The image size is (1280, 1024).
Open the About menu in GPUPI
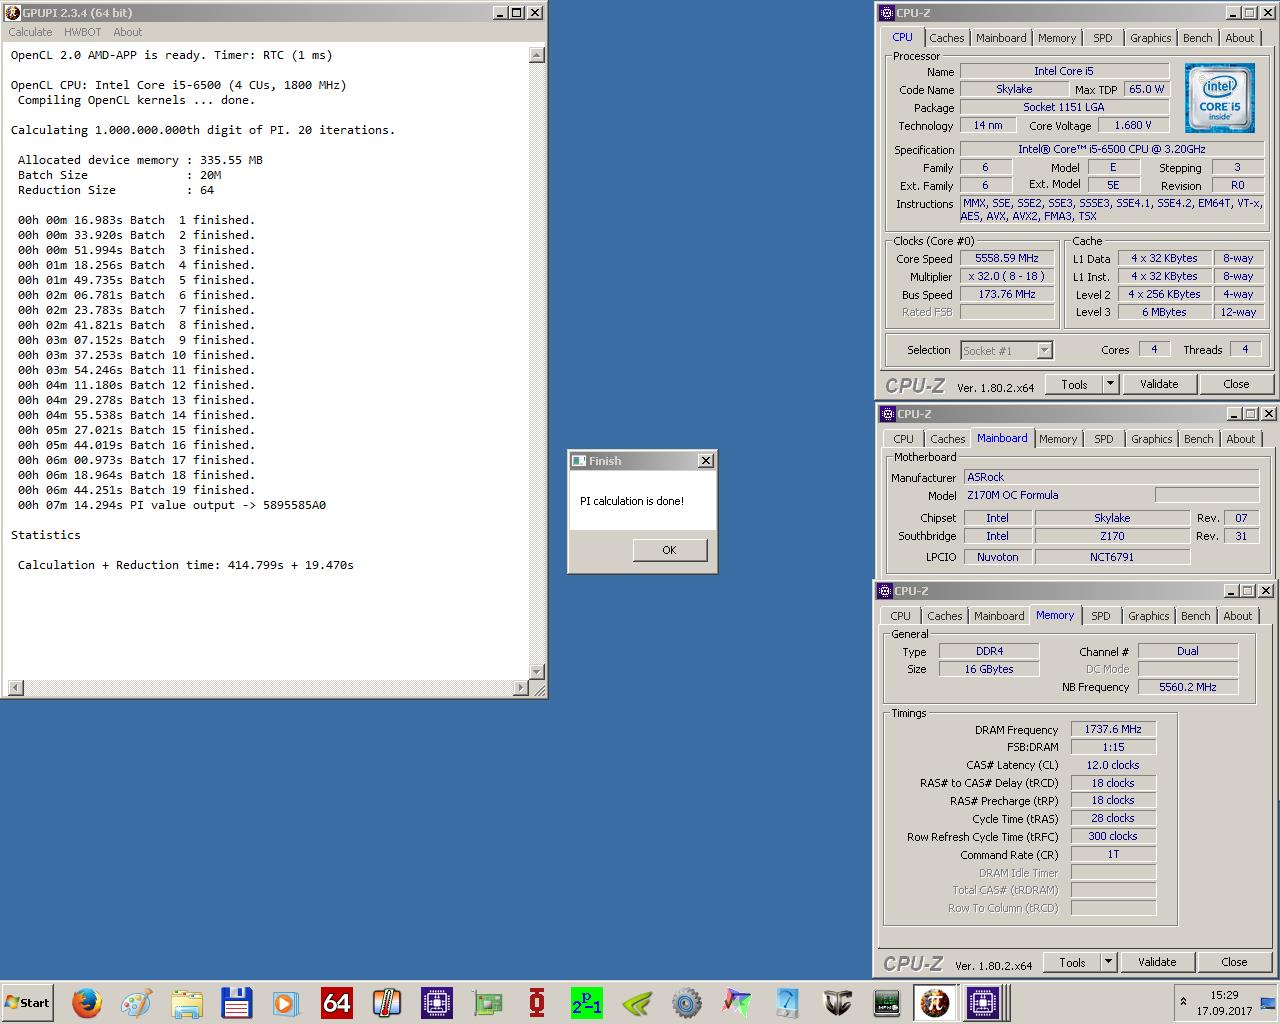(x=127, y=32)
